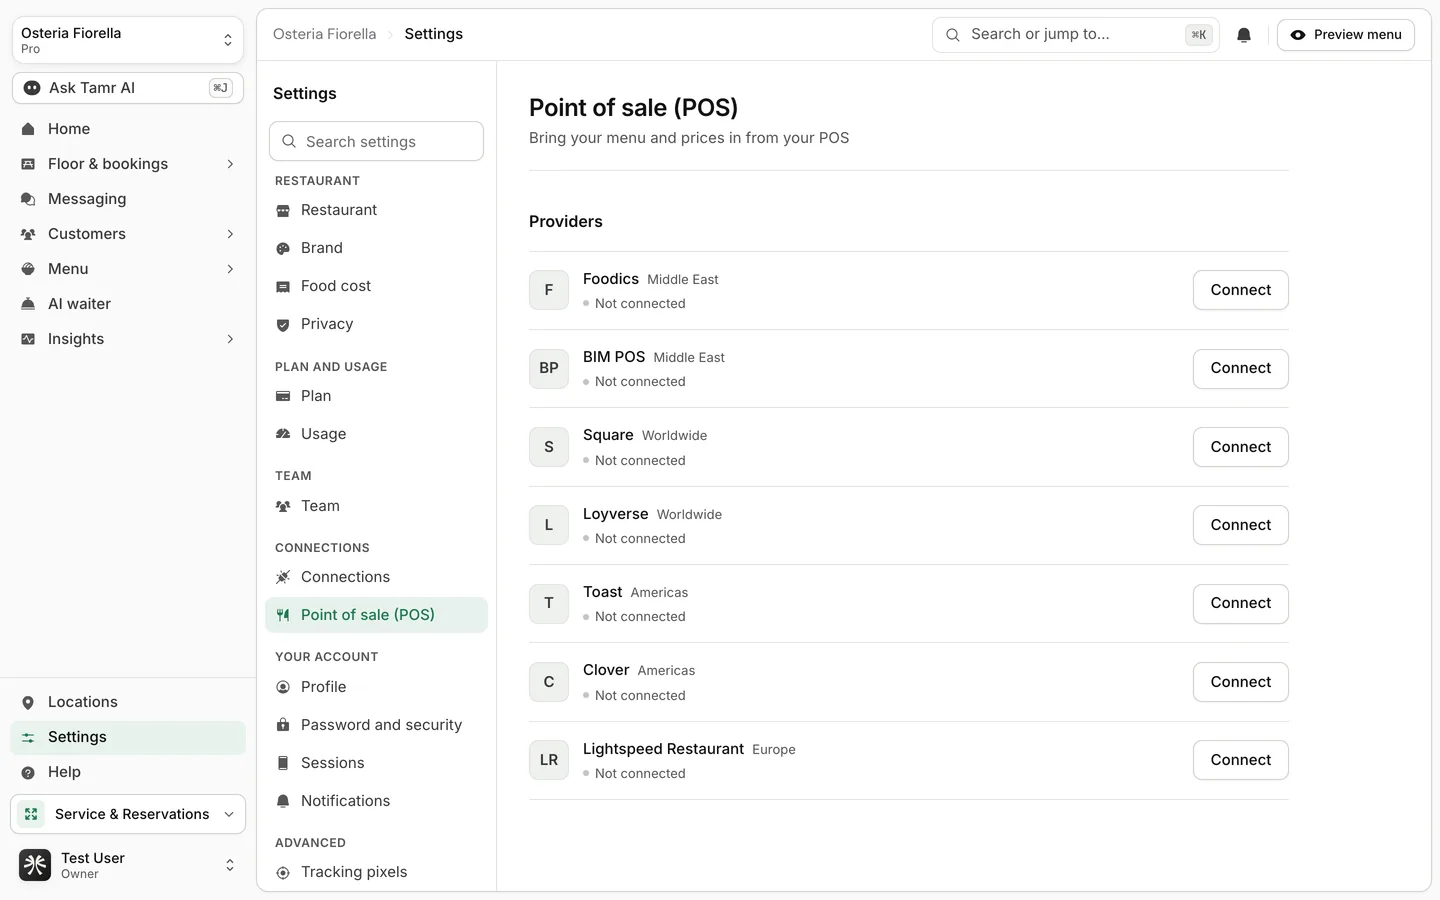Click the Messaging chat bubble icon

point(28,199)
